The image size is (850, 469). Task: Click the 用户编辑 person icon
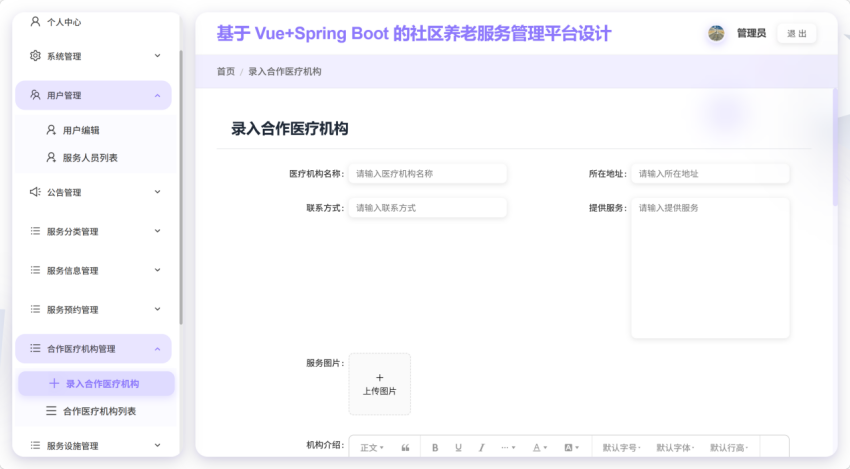(x=51, y=130)
